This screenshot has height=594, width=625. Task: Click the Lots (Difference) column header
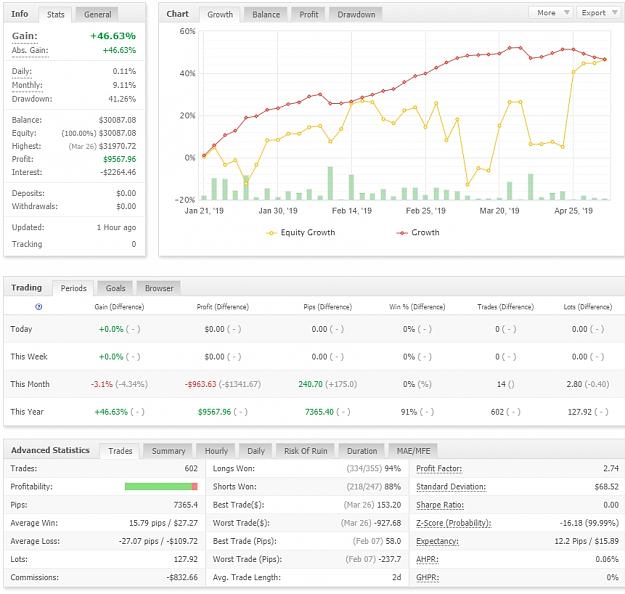[x=588, y=307]
